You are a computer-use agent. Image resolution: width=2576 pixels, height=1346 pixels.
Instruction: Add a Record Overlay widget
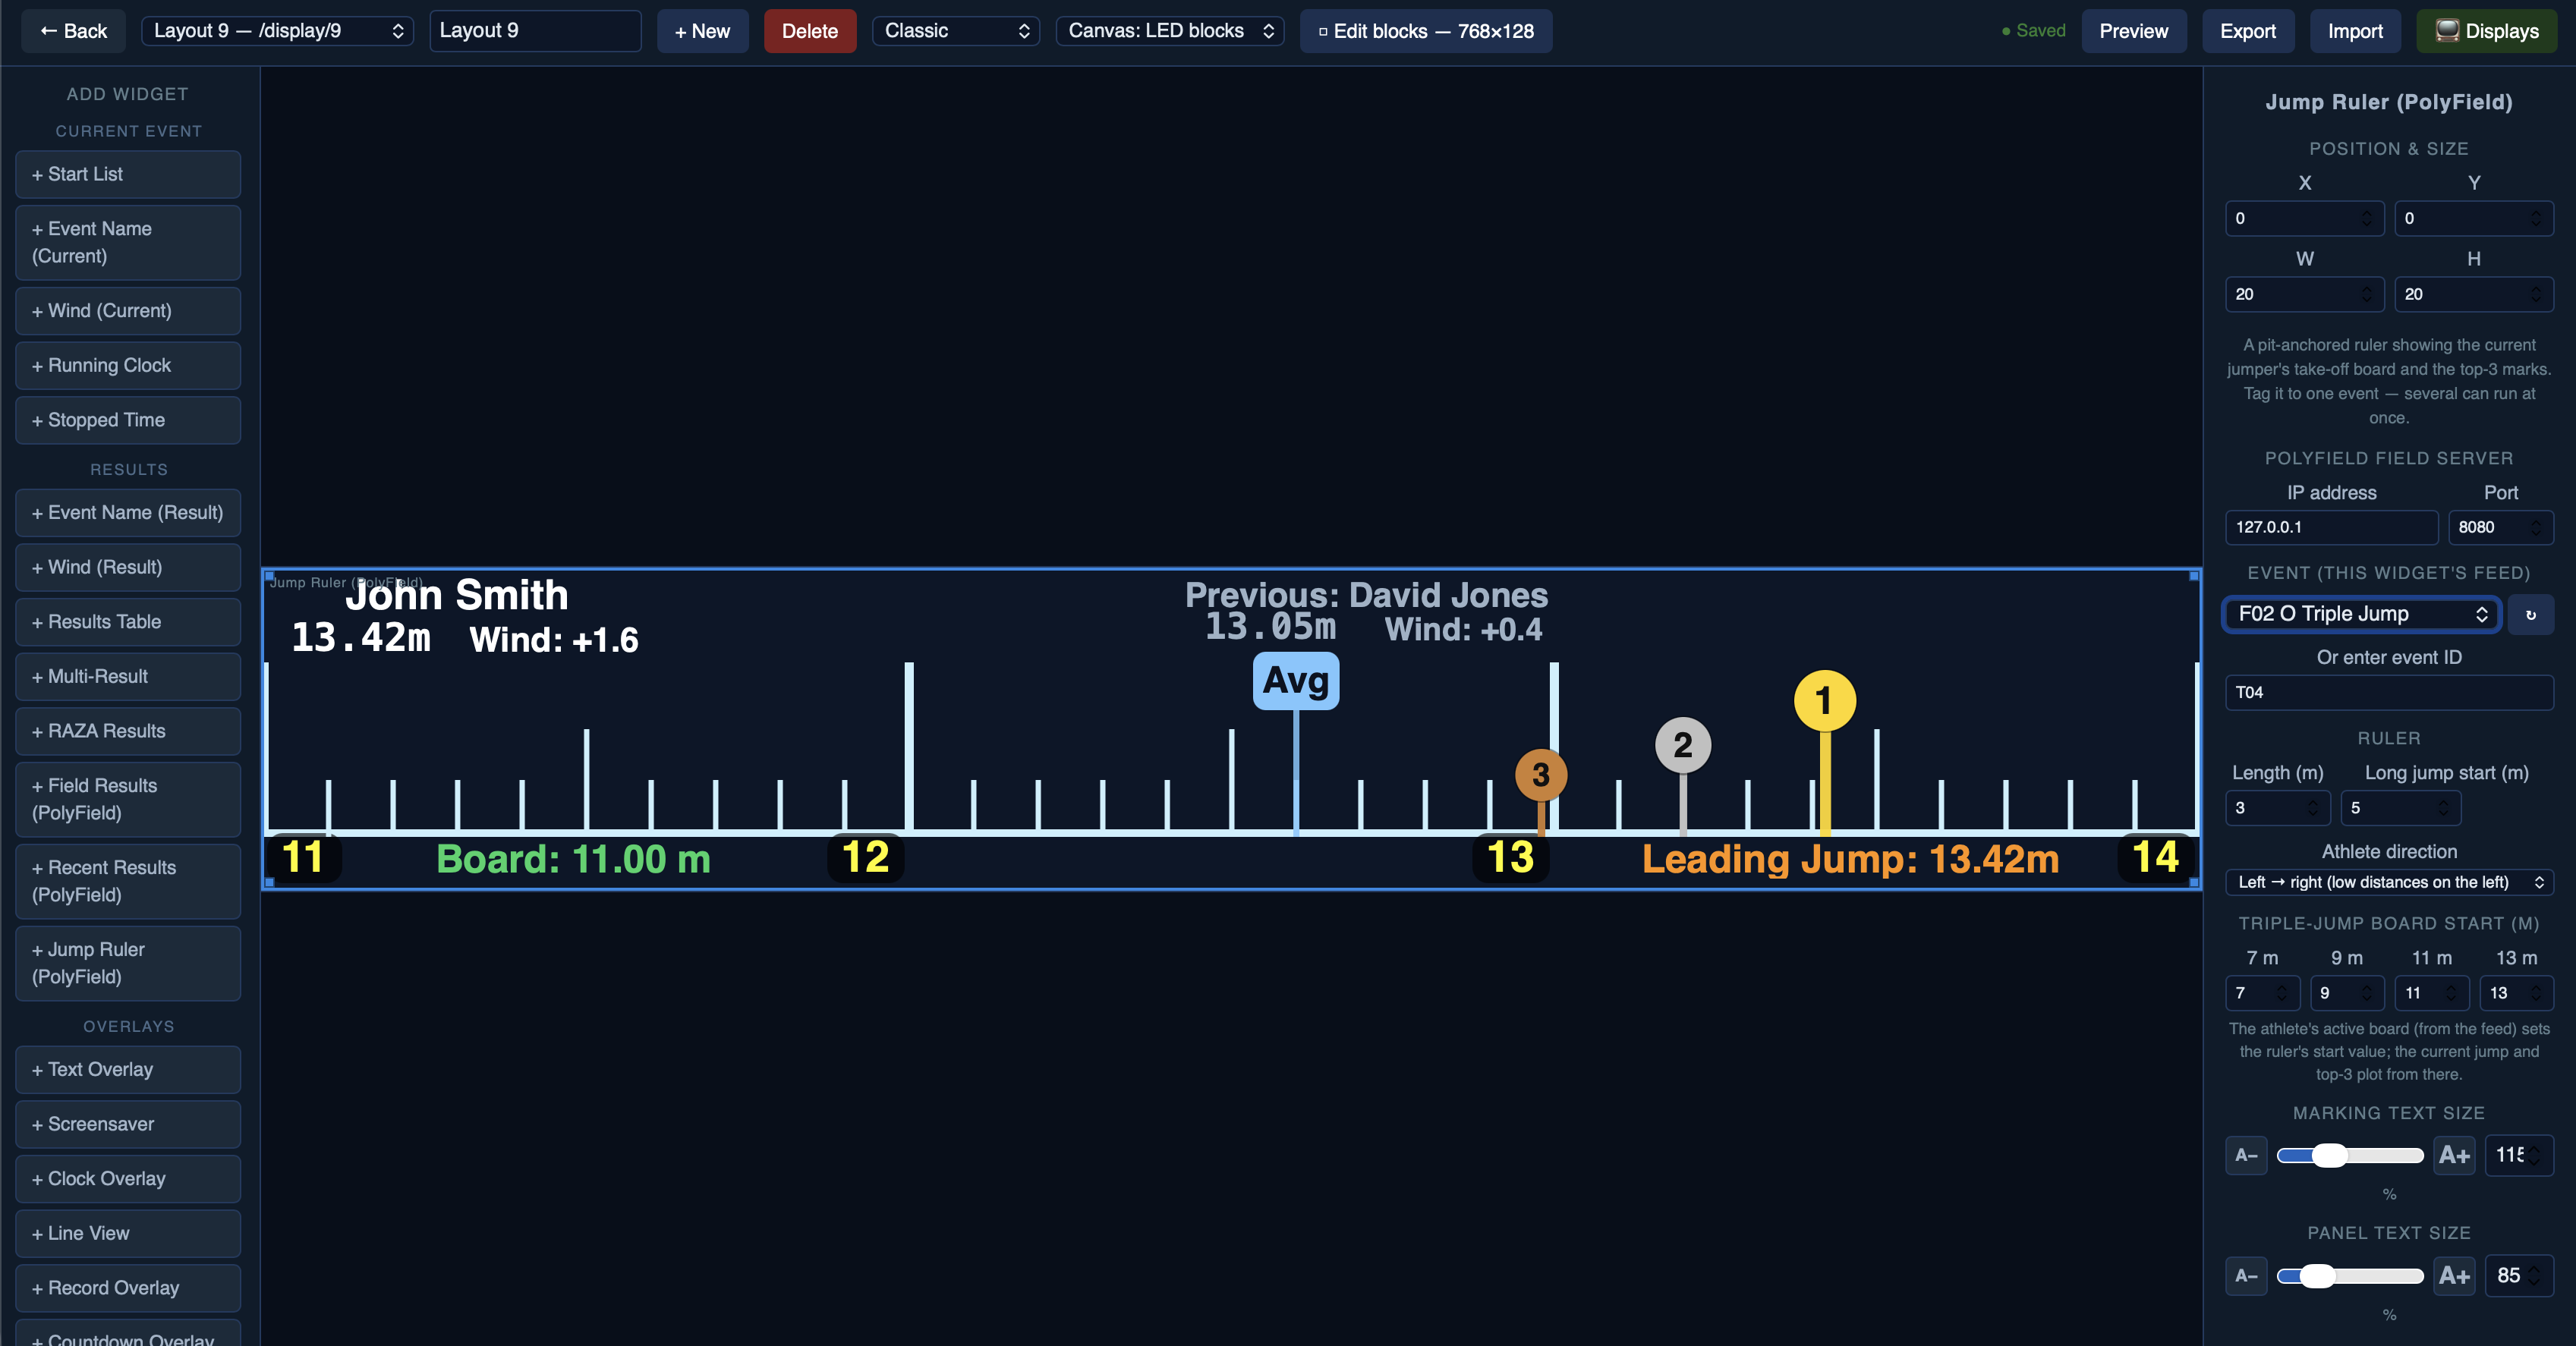tap(128, 1288)
